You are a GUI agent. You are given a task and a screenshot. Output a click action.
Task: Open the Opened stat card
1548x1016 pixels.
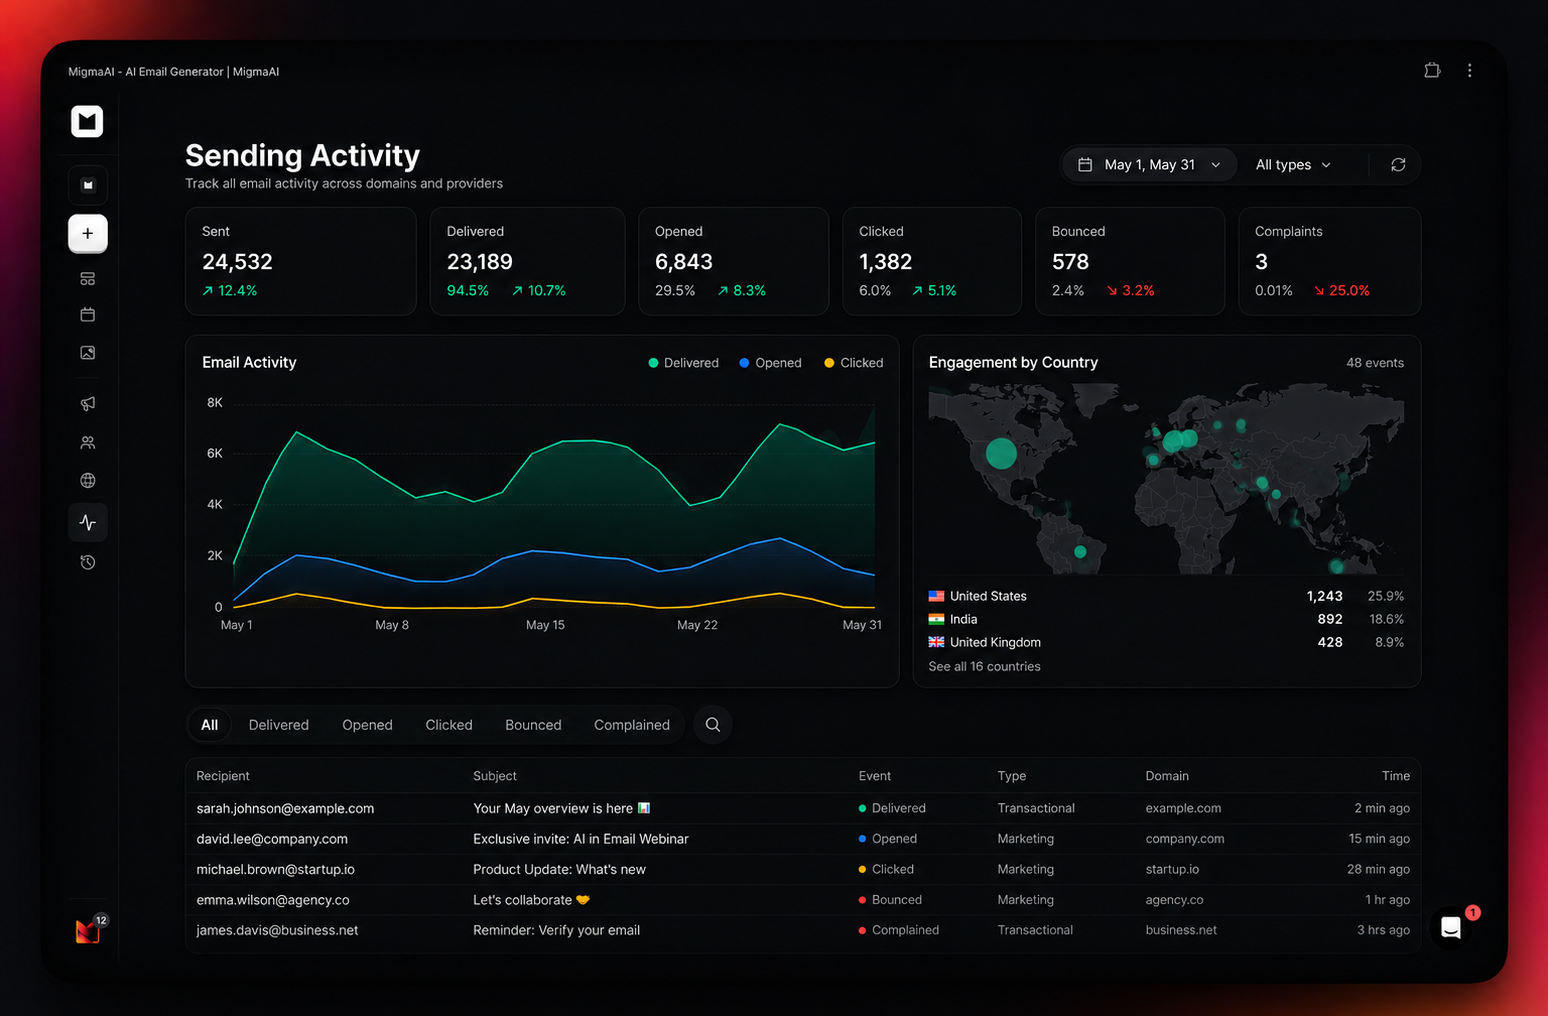pyautogui.click(x=733, y=261)
